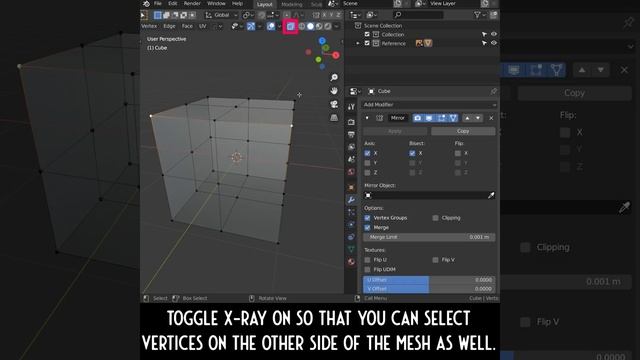Open the Active Tool properties tab
The width and height of the screenshot is (640, 360).
pos(351,107)
